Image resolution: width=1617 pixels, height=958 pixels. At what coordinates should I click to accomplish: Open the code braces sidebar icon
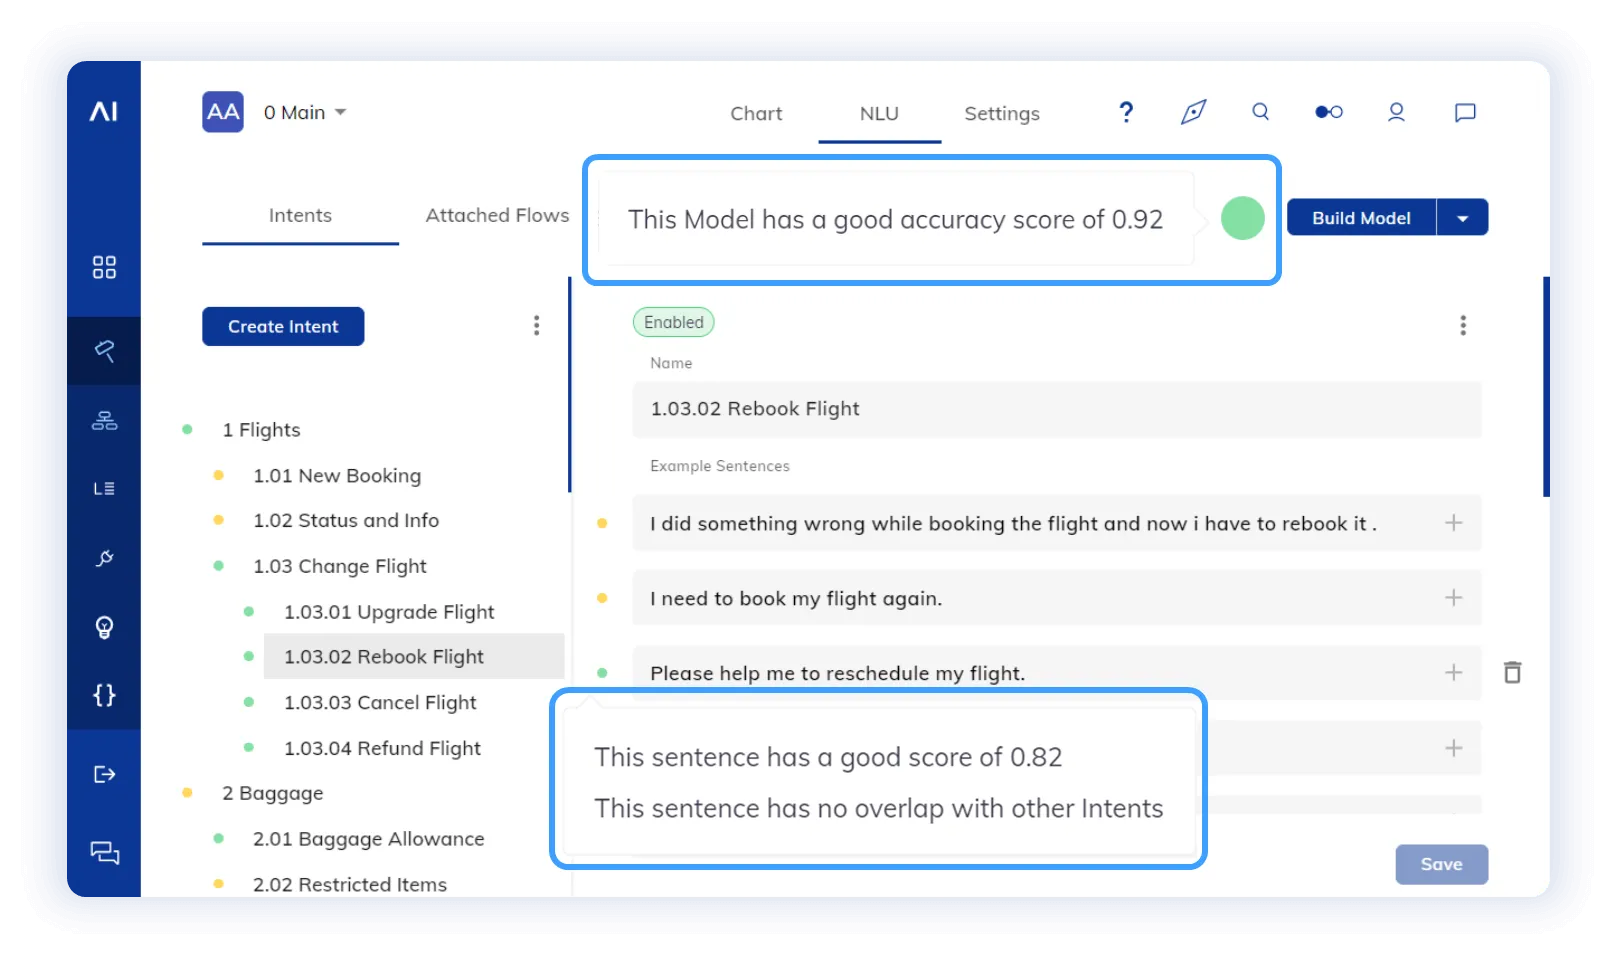tap(104, 695)
